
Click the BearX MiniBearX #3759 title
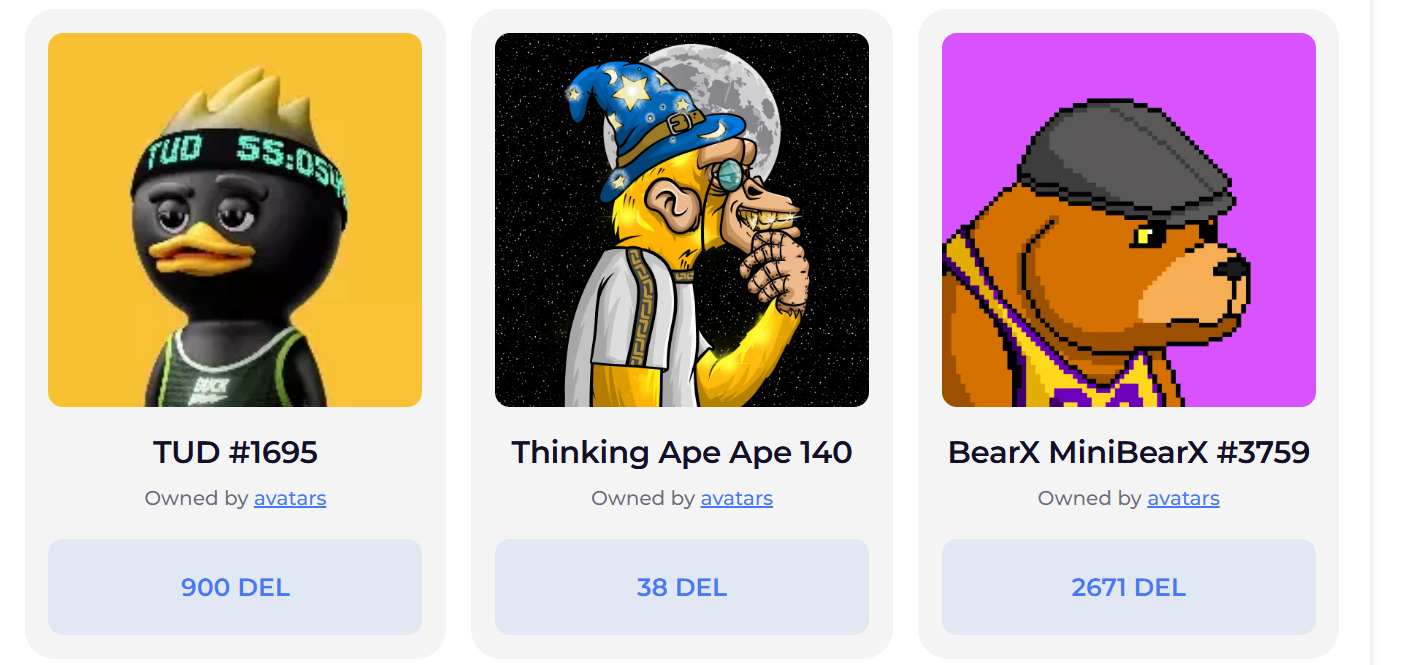coord(1129,452)
